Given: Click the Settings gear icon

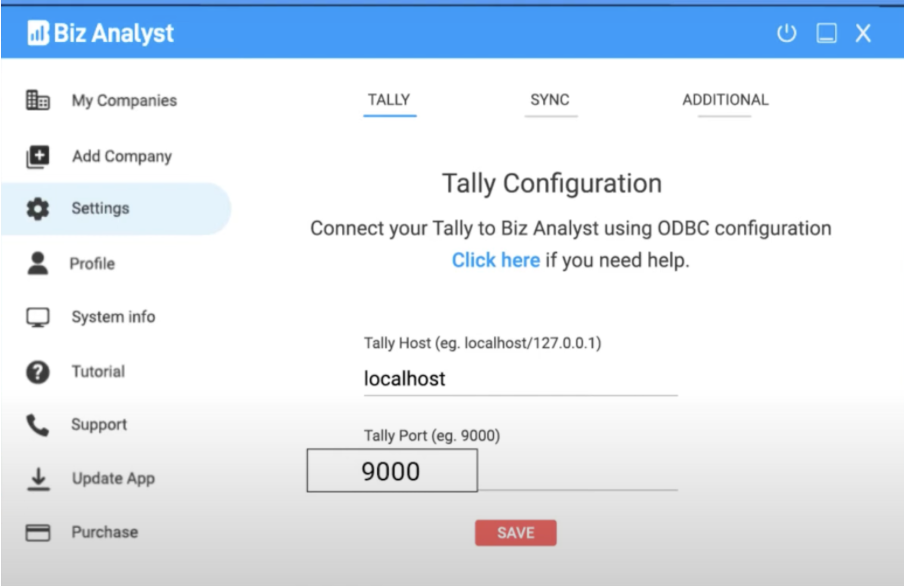Looking at the screenshot, I should tap(37, 208).
